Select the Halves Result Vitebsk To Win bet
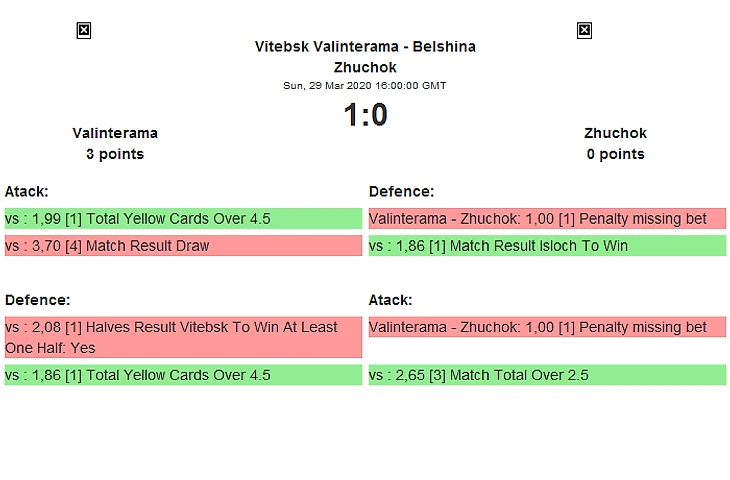730x480 pixels. tap(183, 337)
